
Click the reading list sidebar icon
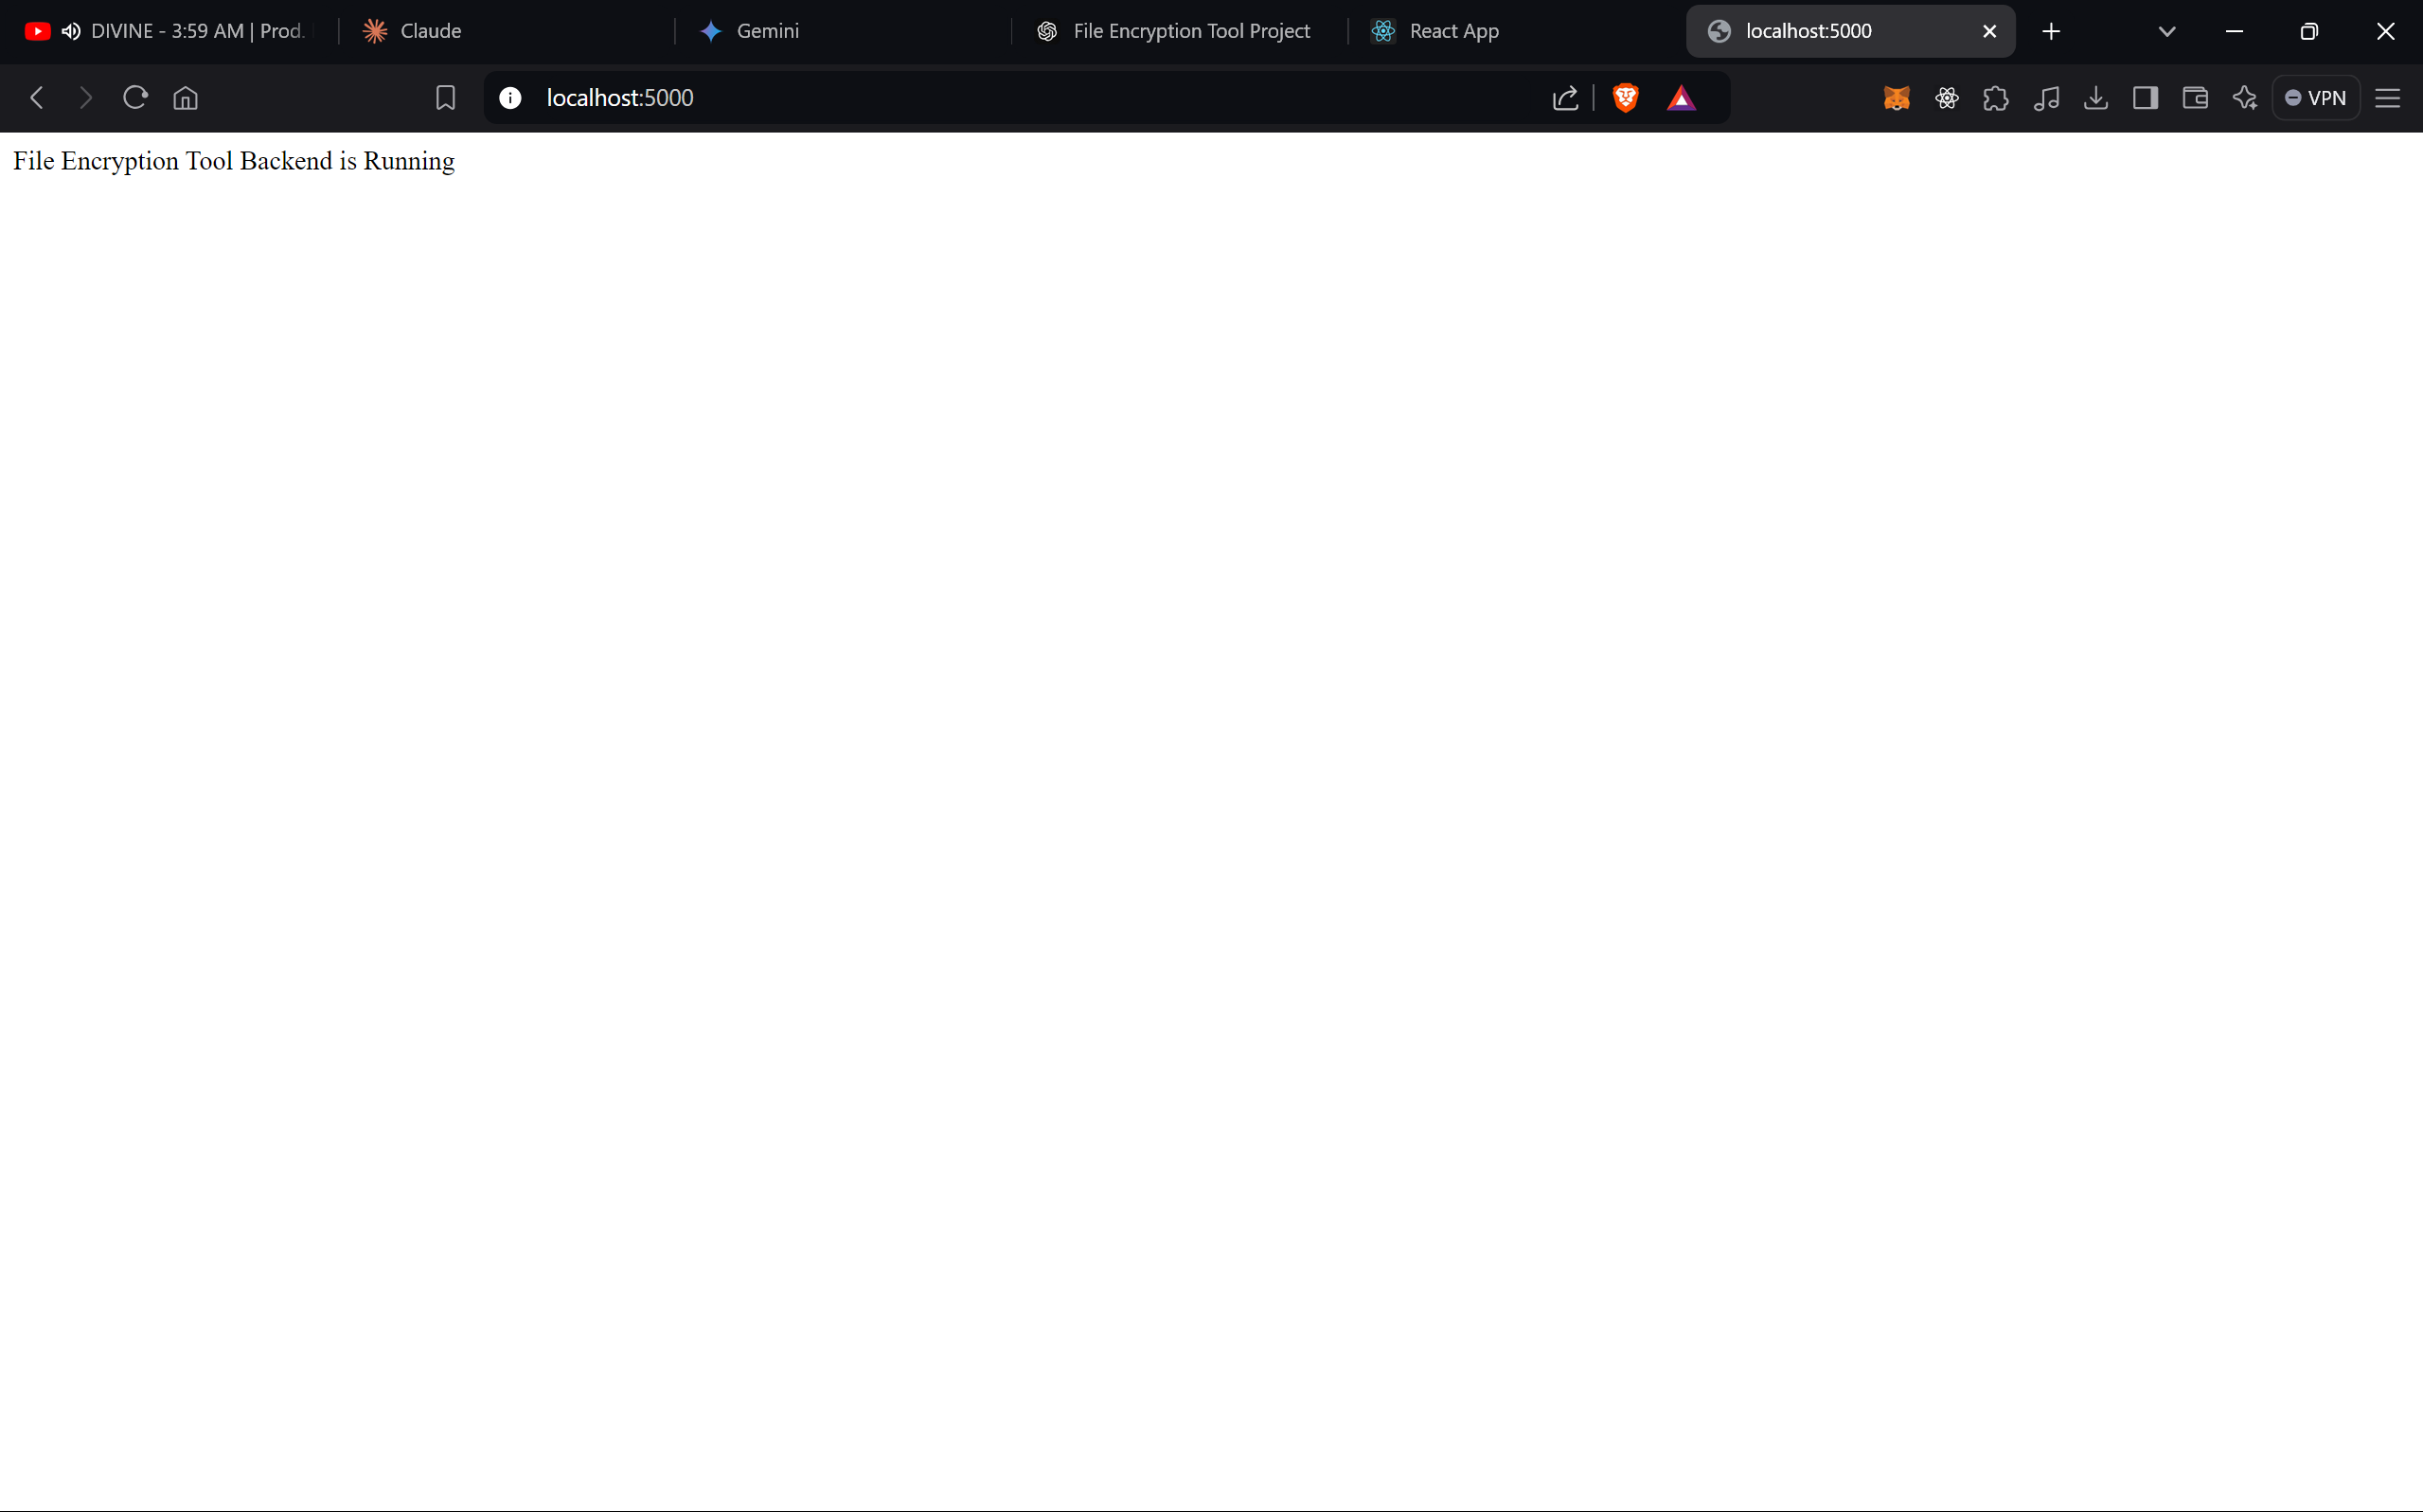[2146, 98]
